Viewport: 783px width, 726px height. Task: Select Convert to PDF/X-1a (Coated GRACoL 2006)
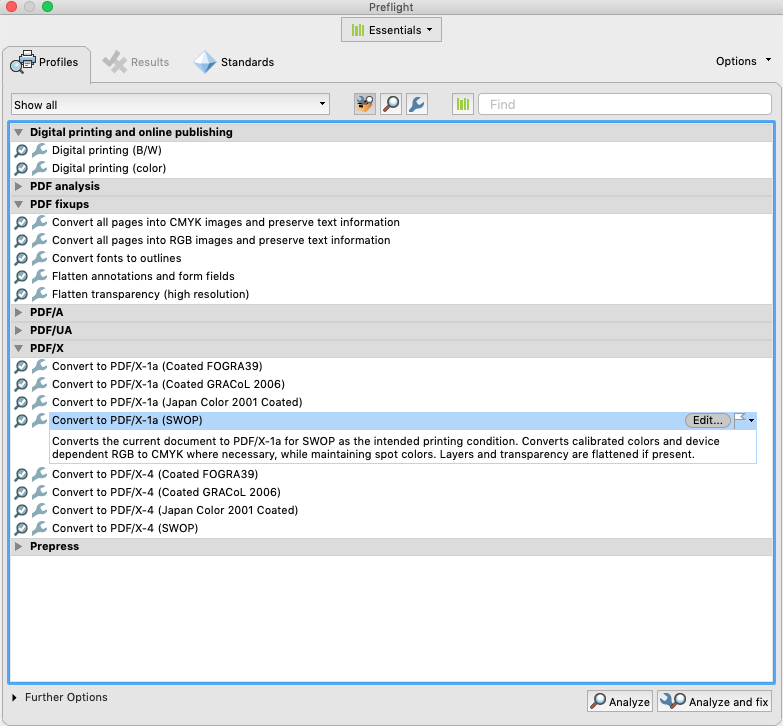tap(168, 384)
